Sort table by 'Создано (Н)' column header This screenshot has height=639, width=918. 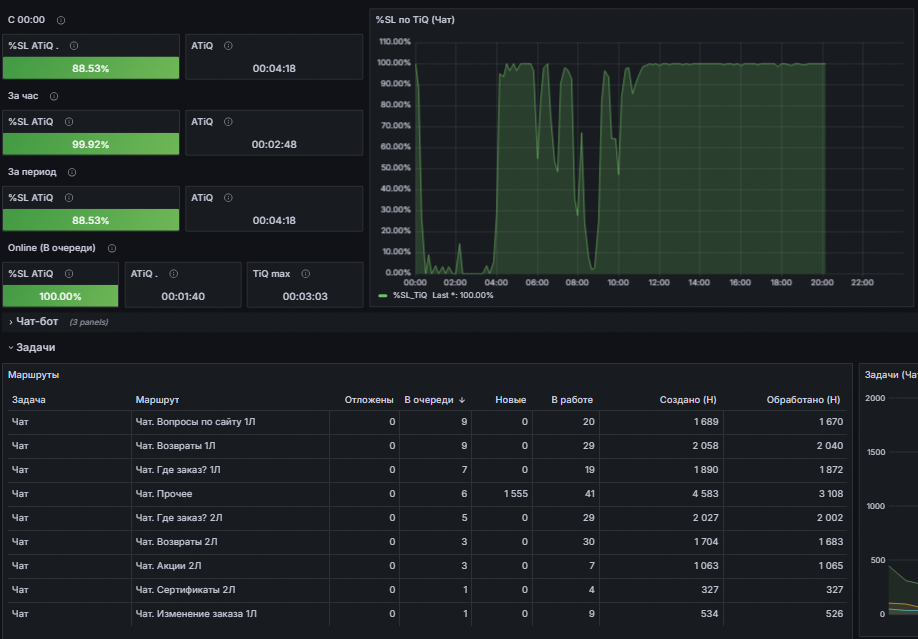(688, 399)
